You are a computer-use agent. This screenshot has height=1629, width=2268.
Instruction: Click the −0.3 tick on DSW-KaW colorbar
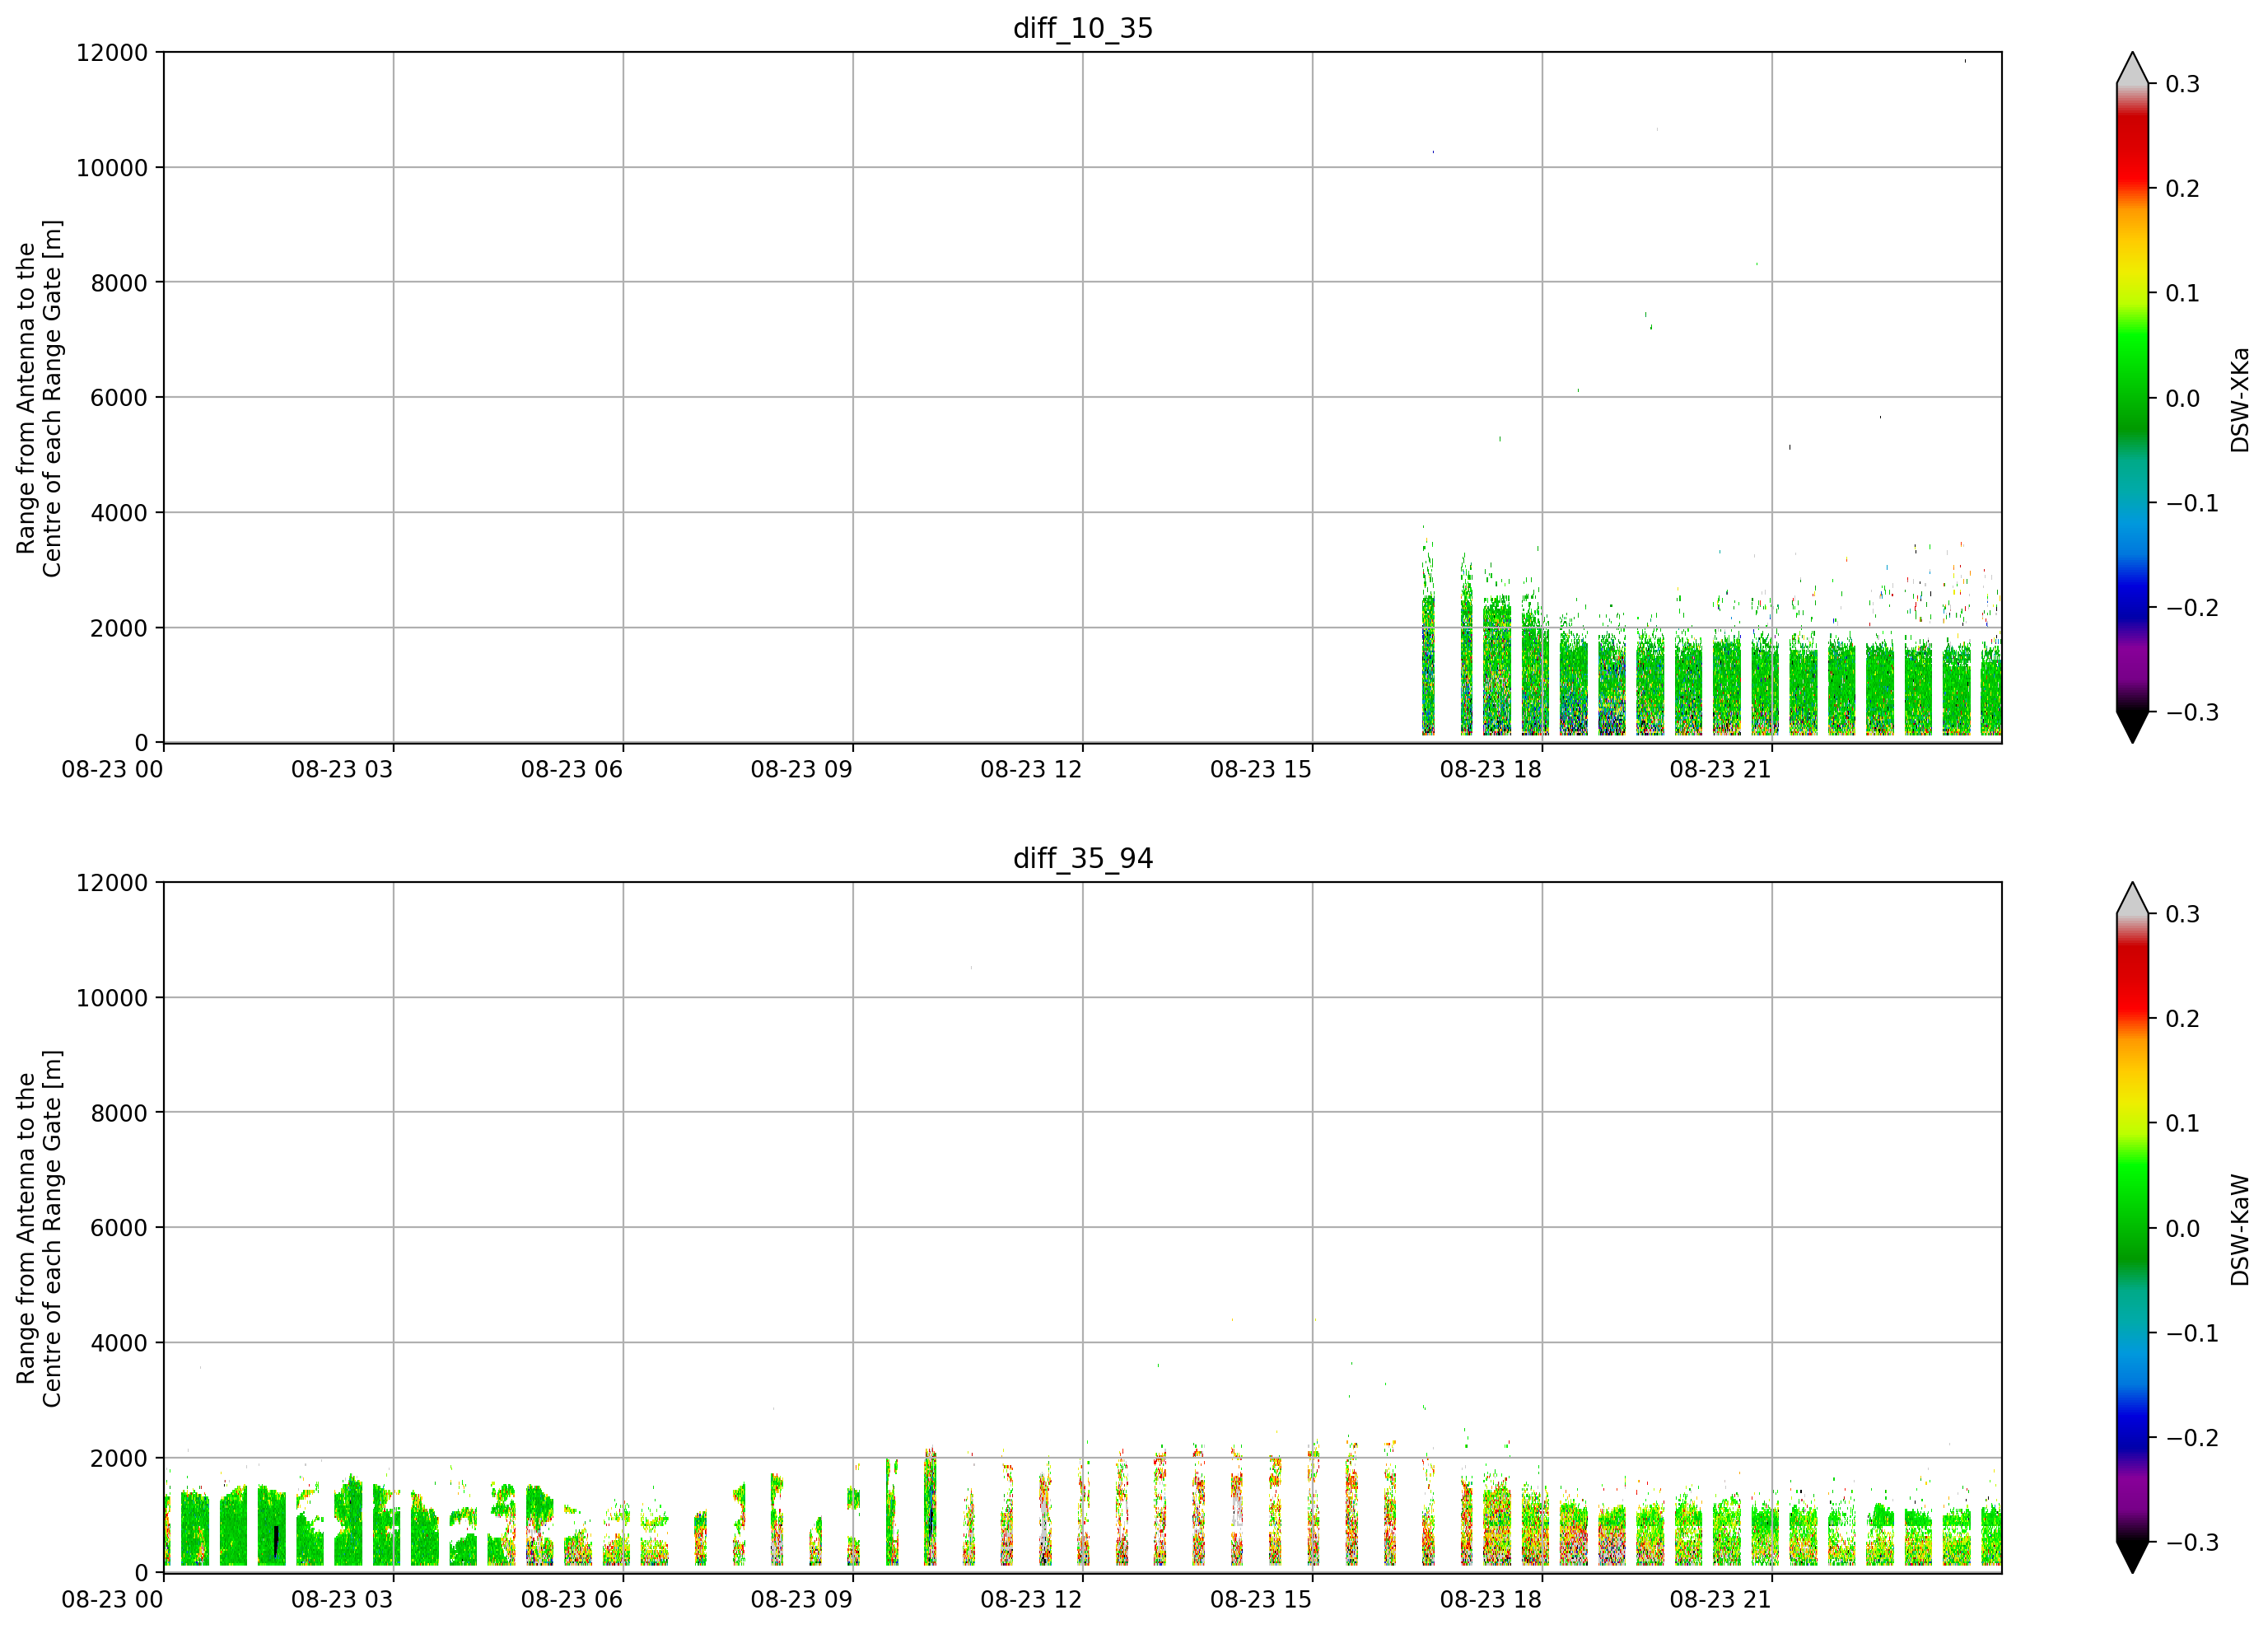click(x=2192, y=1542)
